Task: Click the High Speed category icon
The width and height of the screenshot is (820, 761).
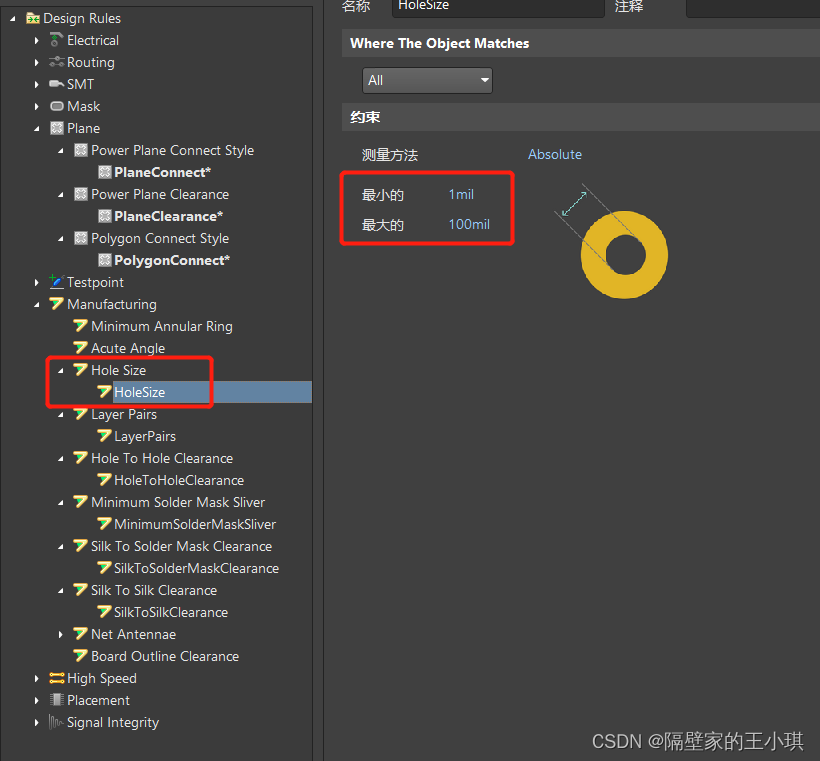Action: tap(56, 678)
